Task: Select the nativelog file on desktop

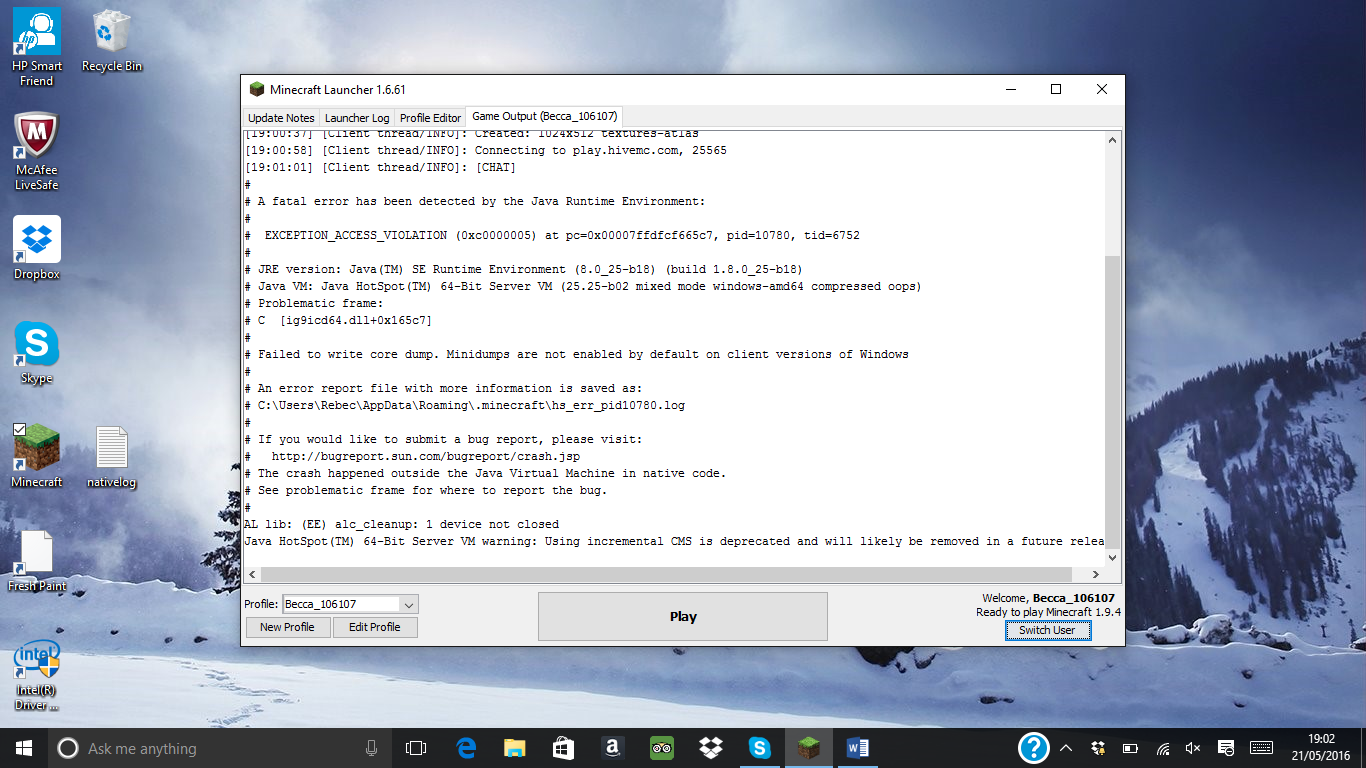Action: 111,457
